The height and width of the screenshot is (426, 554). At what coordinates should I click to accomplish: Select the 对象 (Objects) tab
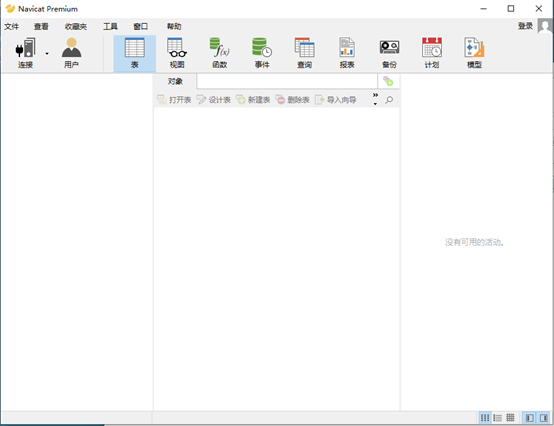175,81
